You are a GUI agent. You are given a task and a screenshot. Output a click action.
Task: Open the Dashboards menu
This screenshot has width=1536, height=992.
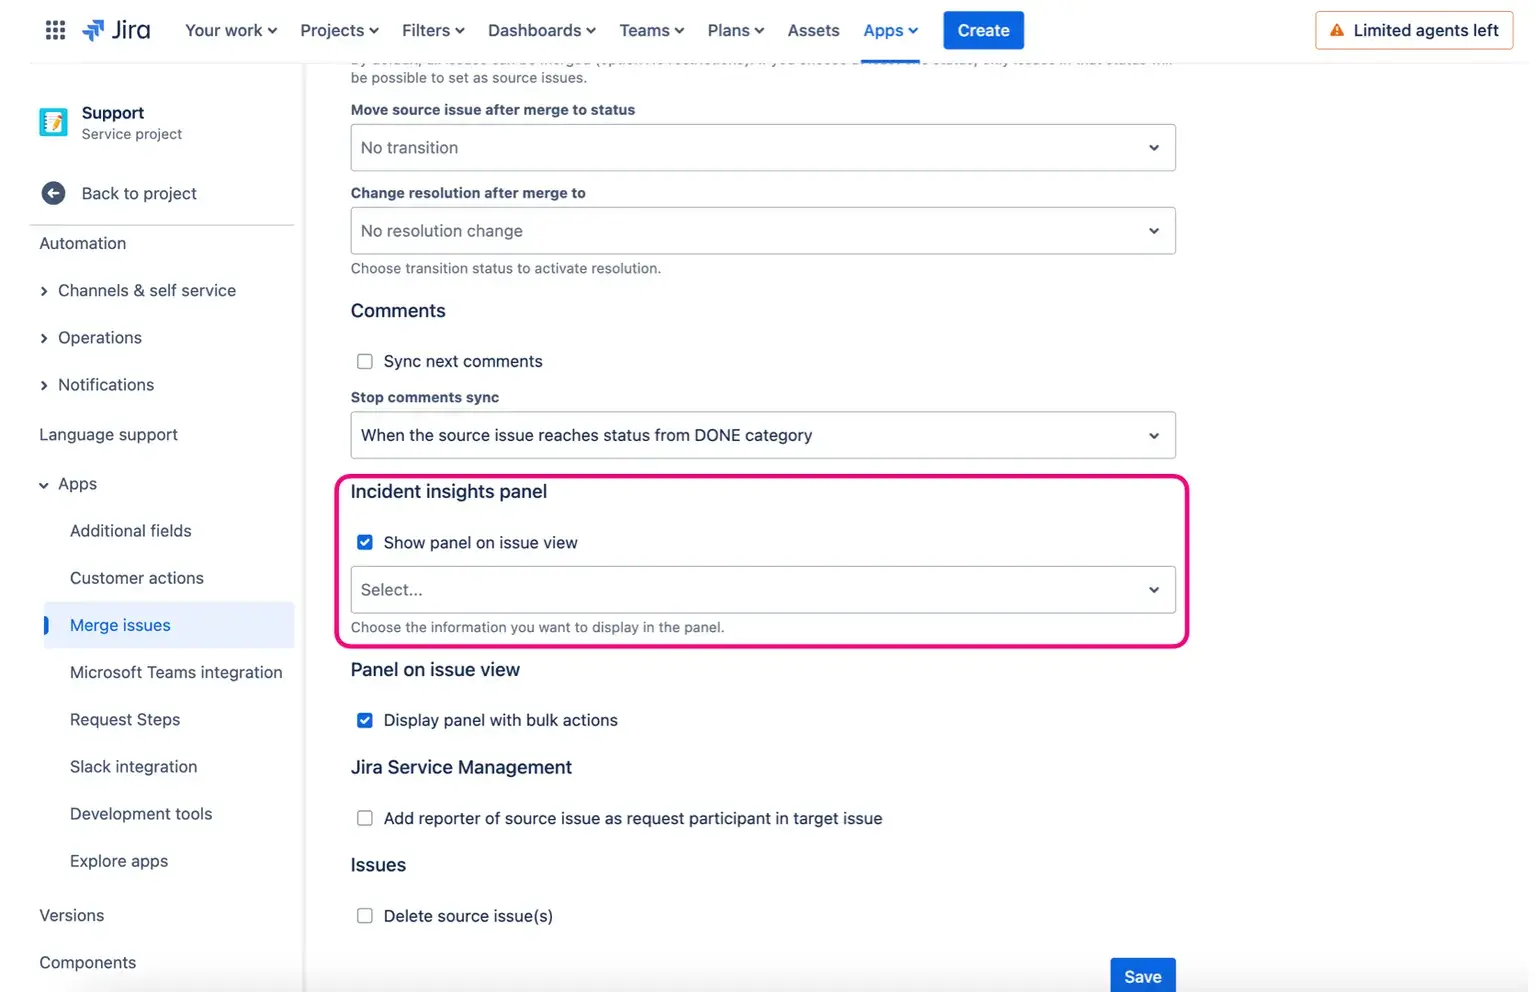541,30
